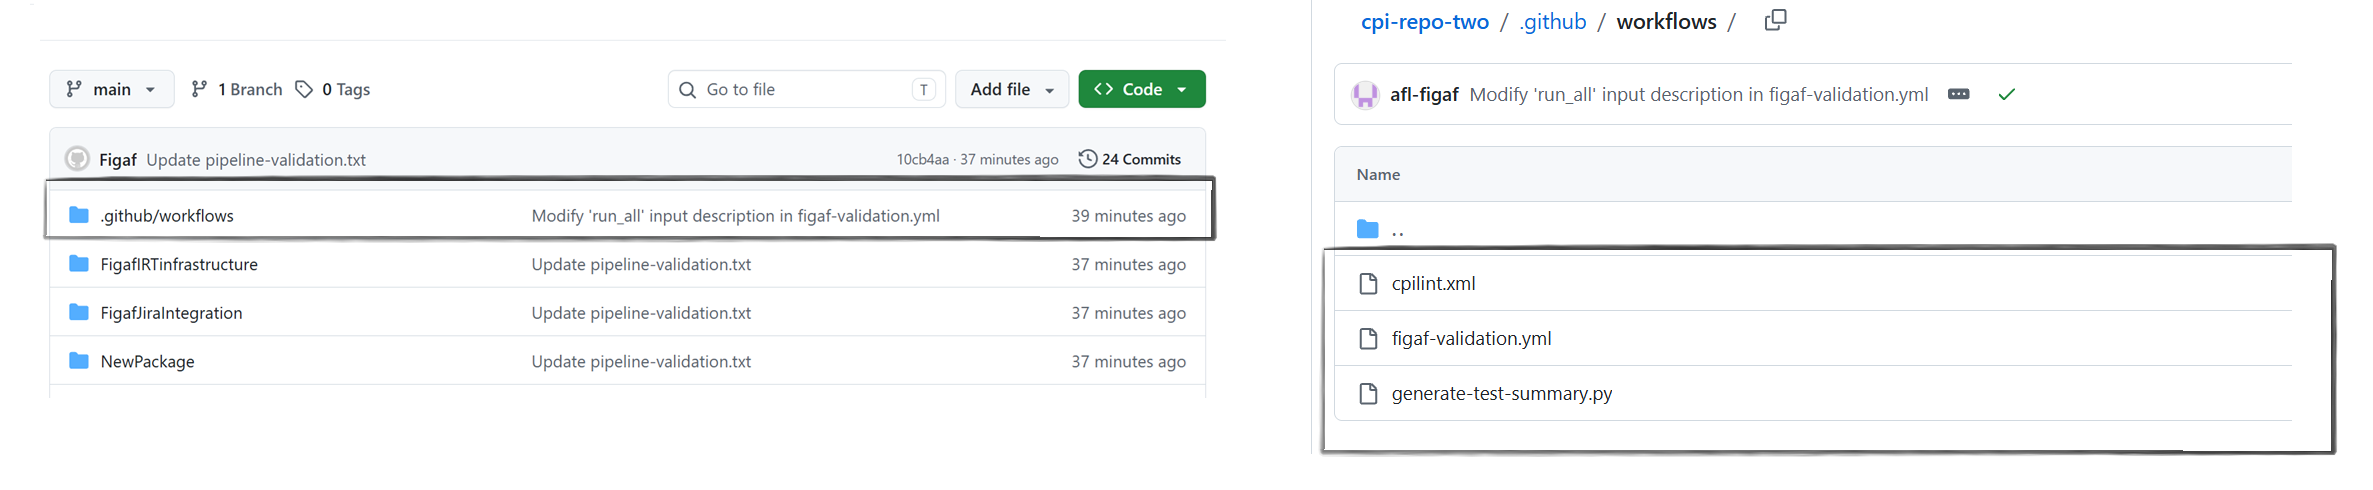
Task: View the 0 Tags link
Action: pos(333,89)
